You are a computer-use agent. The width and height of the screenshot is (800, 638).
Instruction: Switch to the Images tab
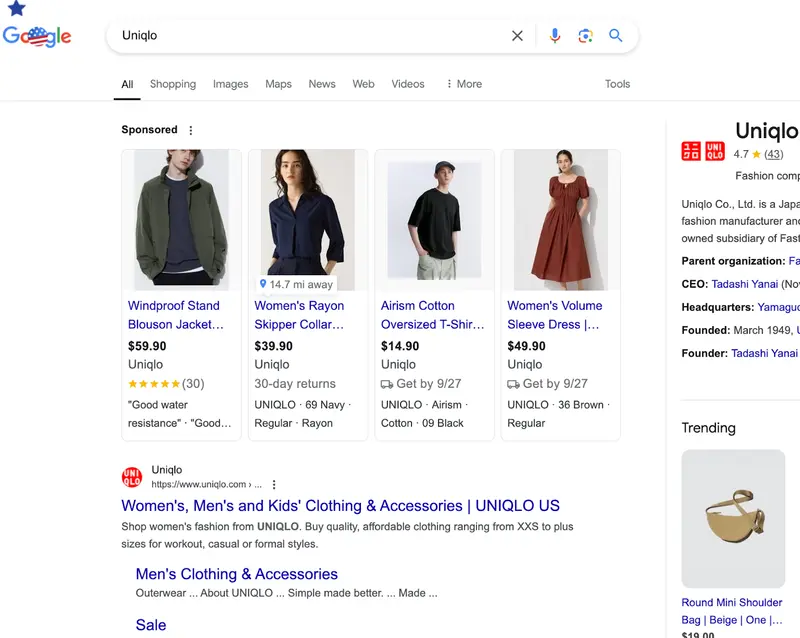[230, 84]
